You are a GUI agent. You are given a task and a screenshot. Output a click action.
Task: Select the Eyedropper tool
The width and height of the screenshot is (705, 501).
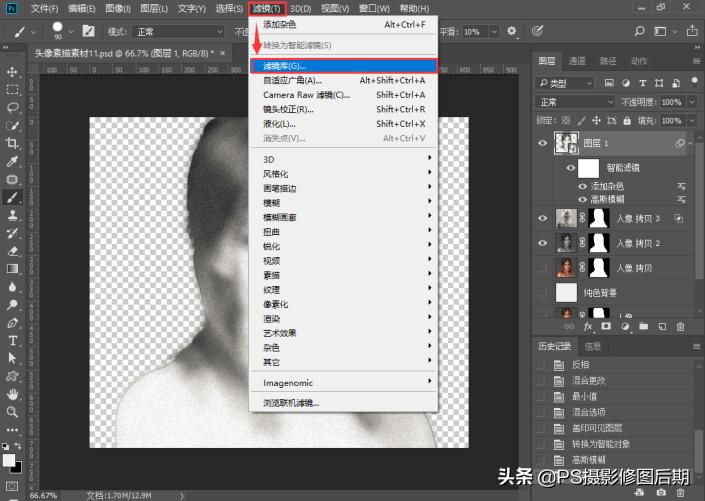(12, 161)
